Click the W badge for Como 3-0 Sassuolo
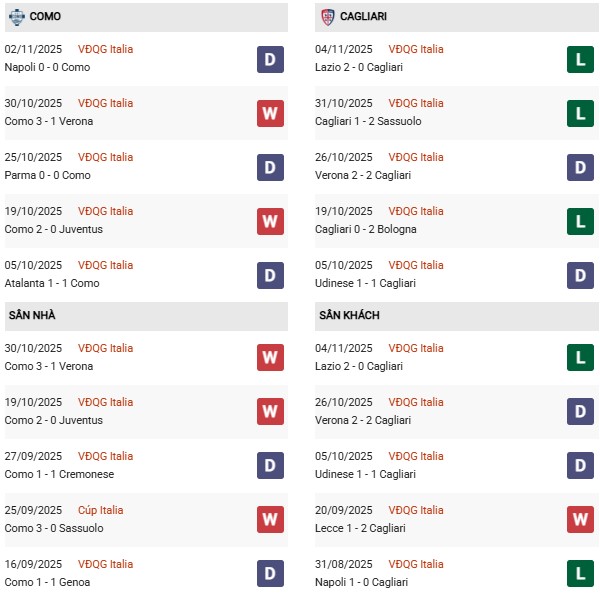The image size is (600, 595). click(x=270, y=520)
